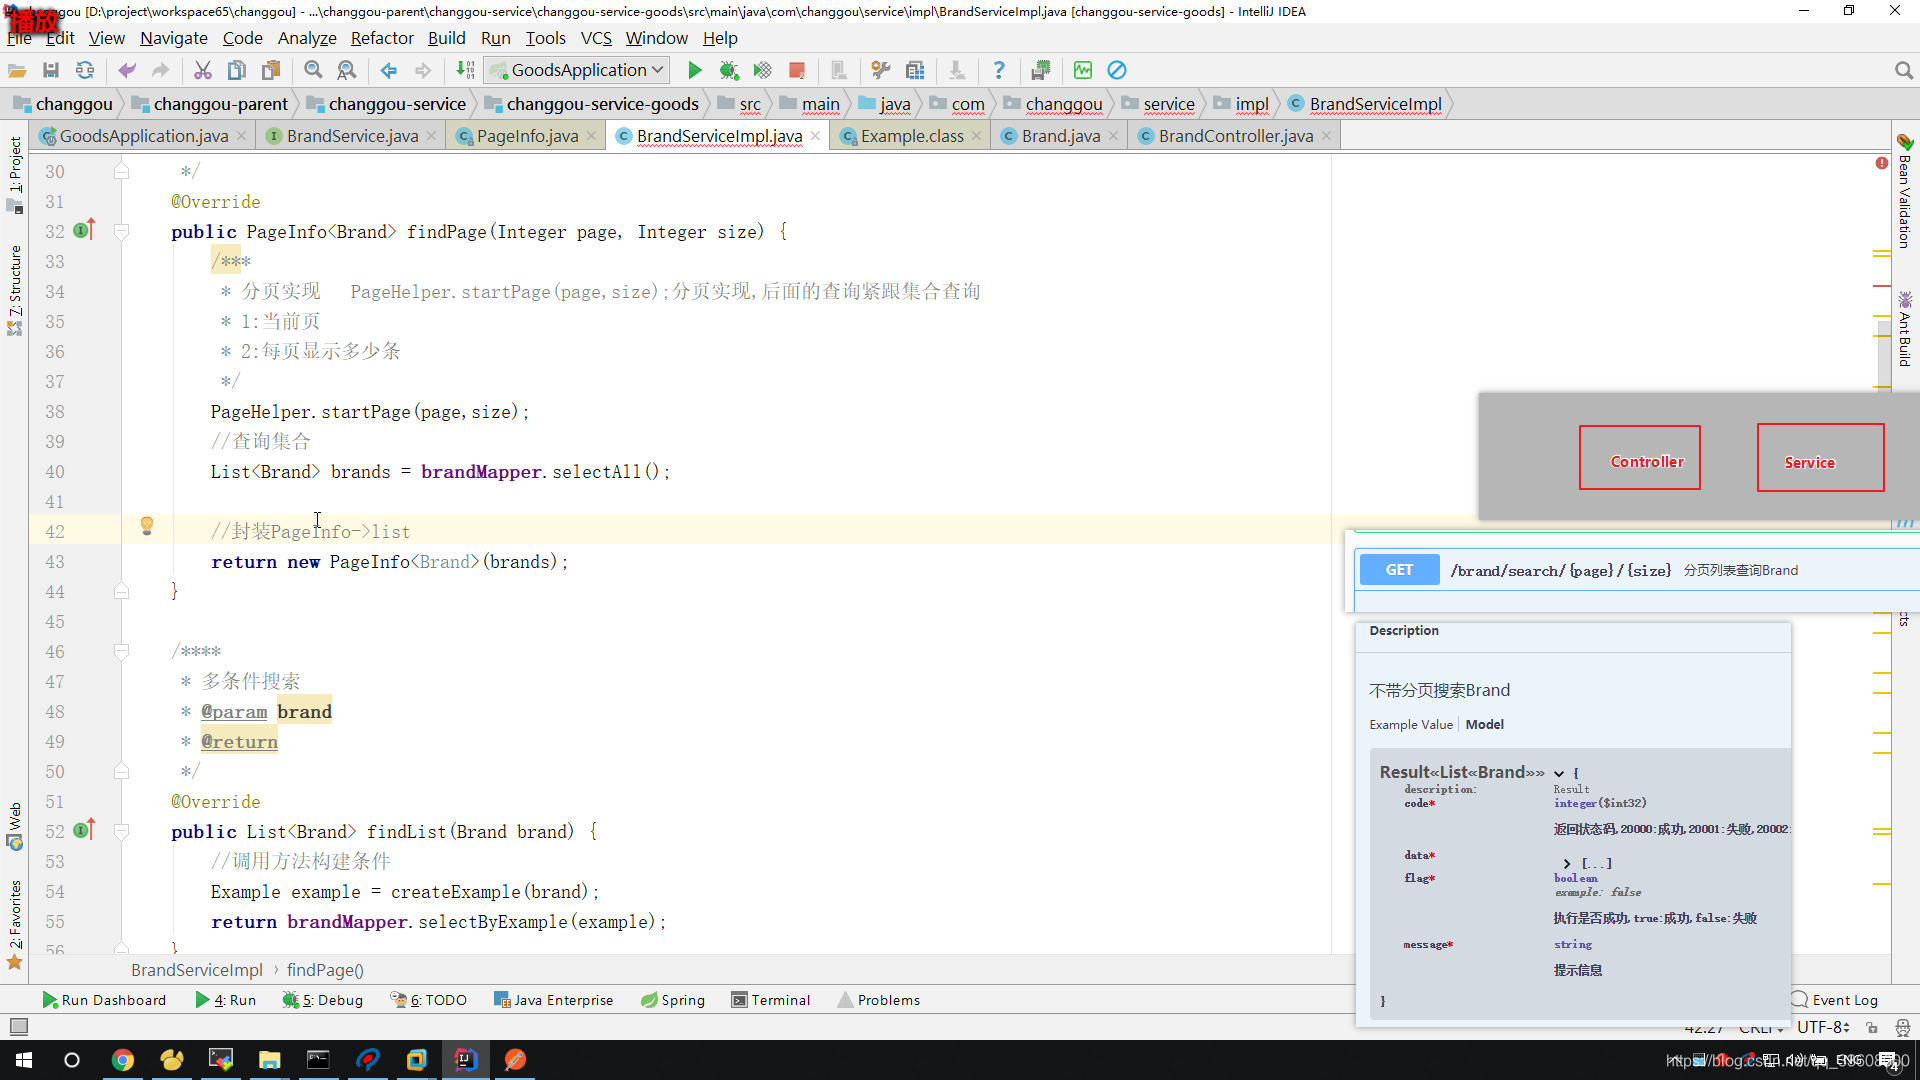The height and width of the screenshot is (1080, 1920).
Task: Open the Structure side panel
Action: pyautogui.click(x=15, y=290)
